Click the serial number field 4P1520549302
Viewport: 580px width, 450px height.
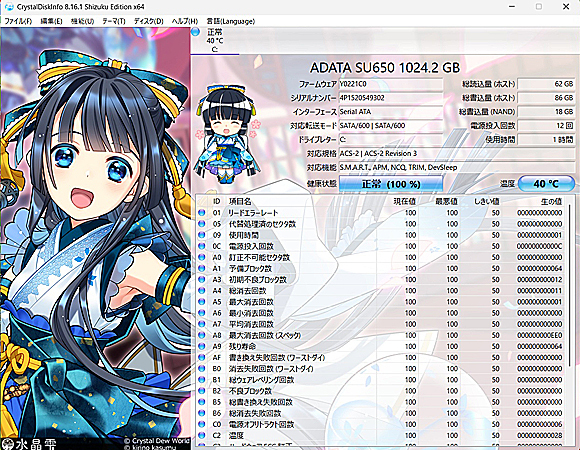(x=391, y=98)
